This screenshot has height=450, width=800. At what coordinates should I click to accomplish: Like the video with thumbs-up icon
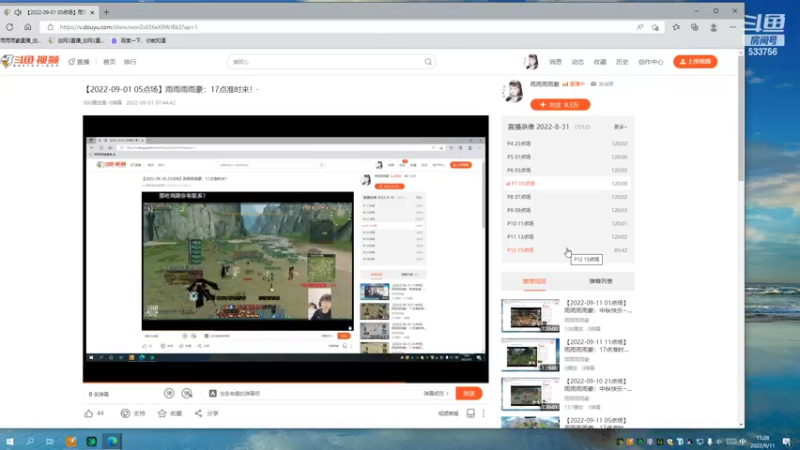[89, 413]
